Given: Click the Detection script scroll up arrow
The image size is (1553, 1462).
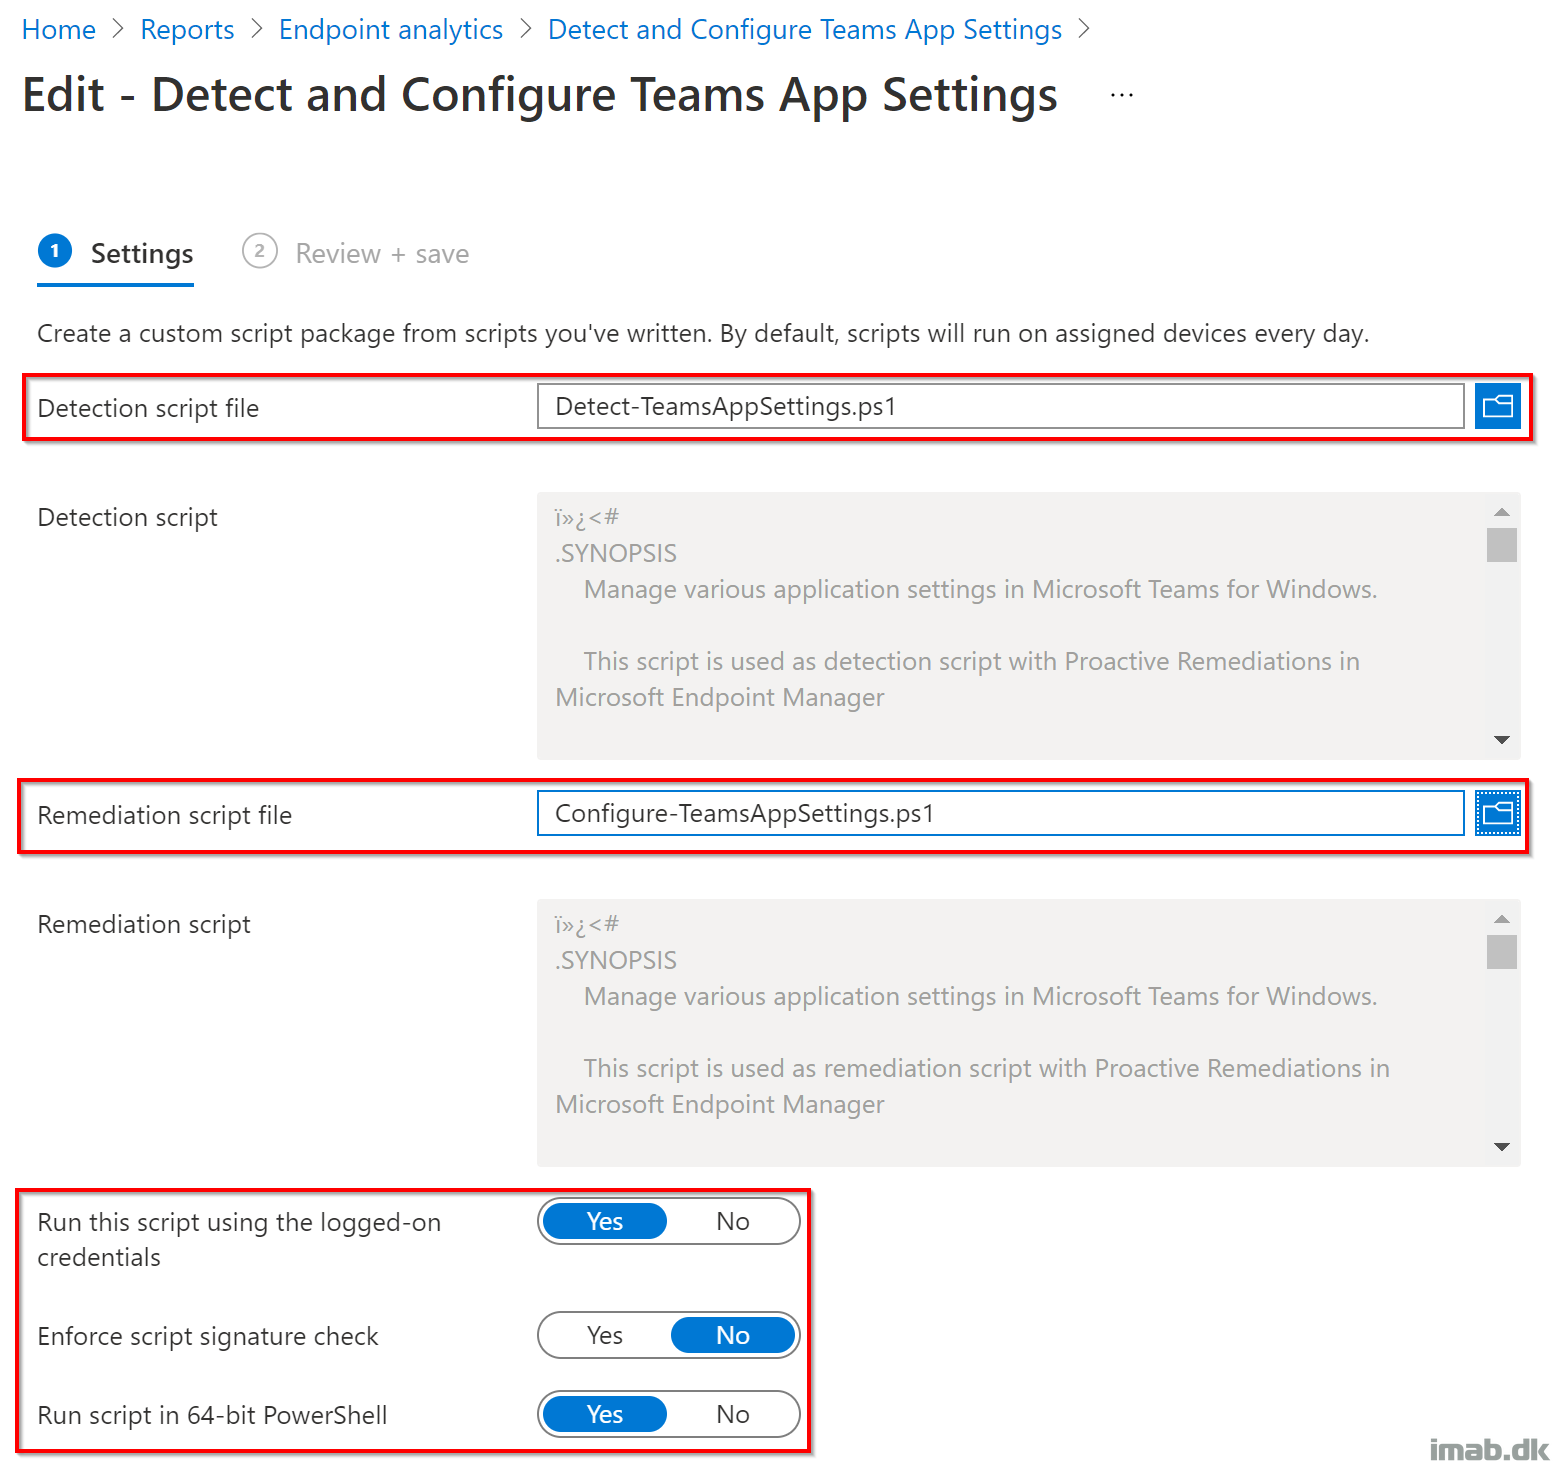Looking at the screenshot, I should click(1501, 512).
